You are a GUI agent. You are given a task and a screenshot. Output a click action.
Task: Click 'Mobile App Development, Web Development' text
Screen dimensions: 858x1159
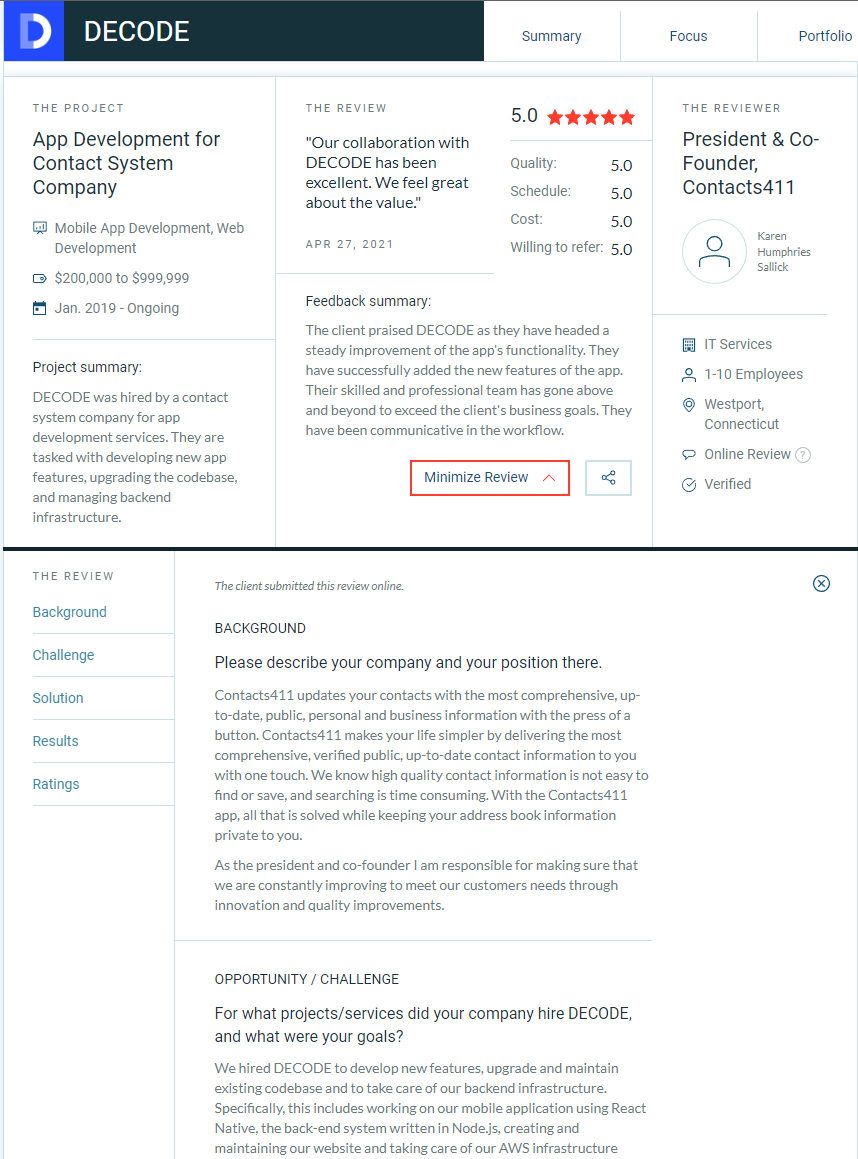[x=149, y=238]
